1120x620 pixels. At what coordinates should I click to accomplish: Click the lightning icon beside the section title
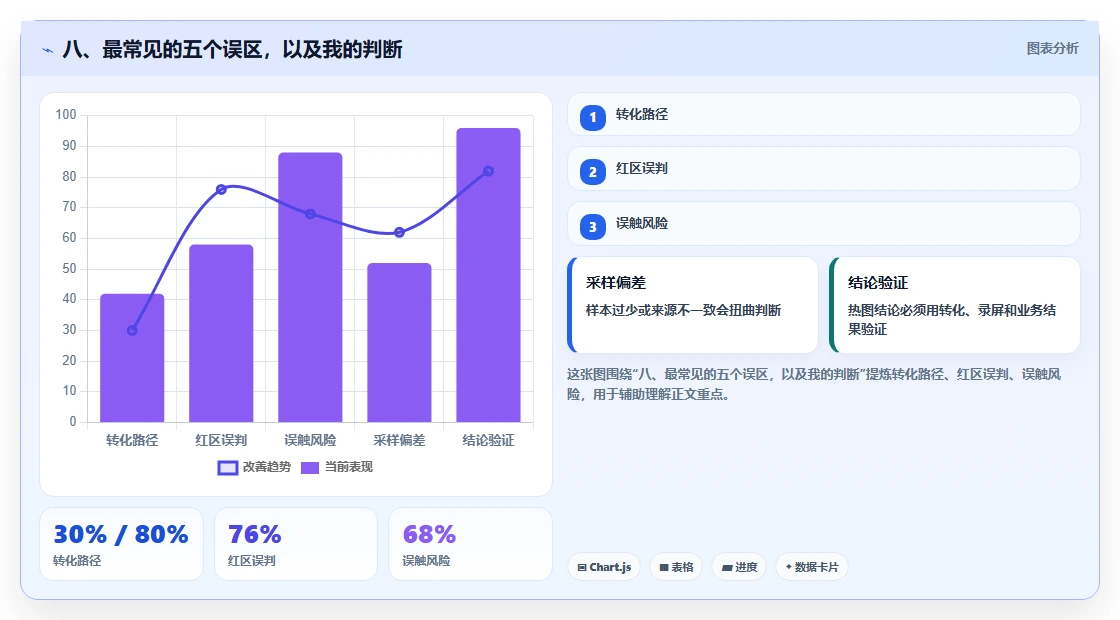click(x=48, y=50)
